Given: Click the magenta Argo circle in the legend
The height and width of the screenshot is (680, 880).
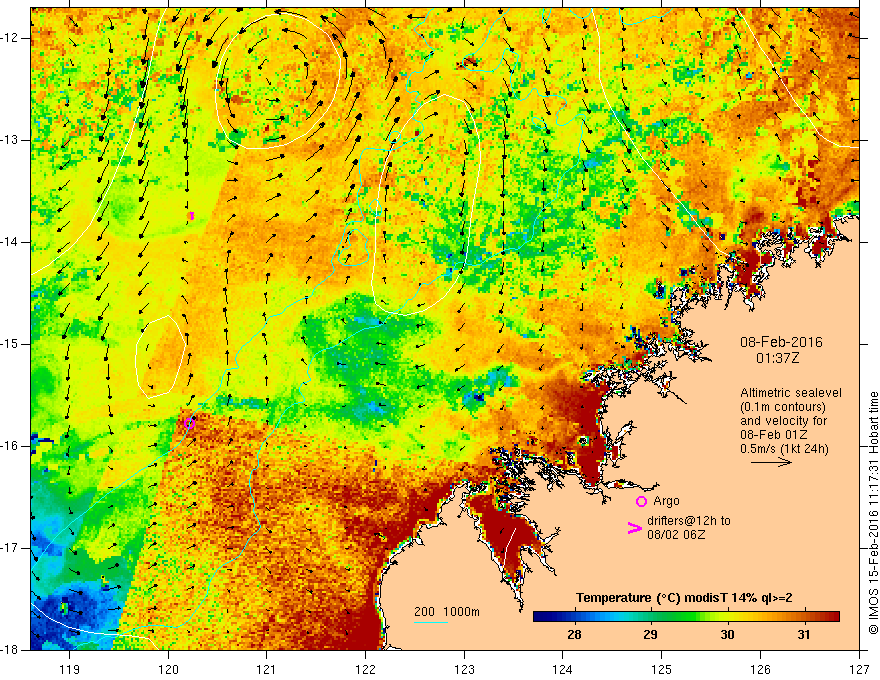Looking at the screenshot, I should click(x=641, y=502).
